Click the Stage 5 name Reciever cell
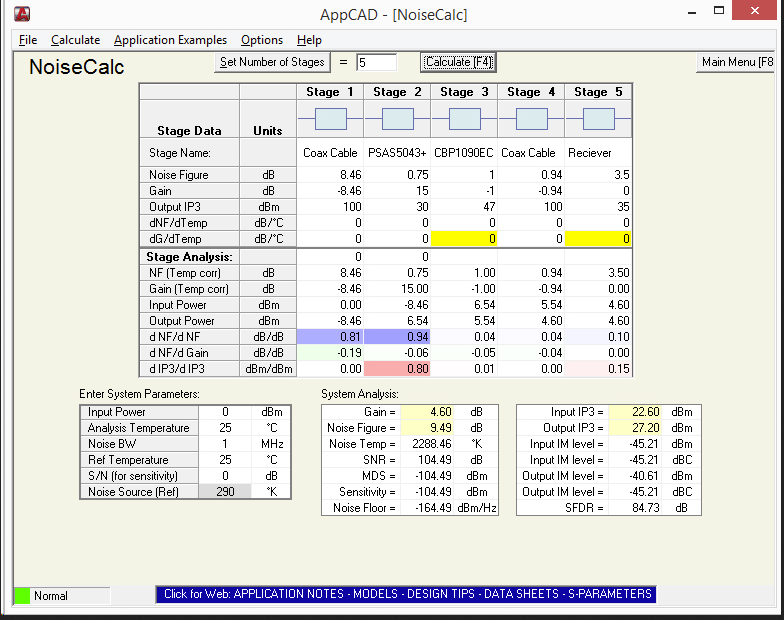This screenshot has height=620, width=784. pos(598,153)
